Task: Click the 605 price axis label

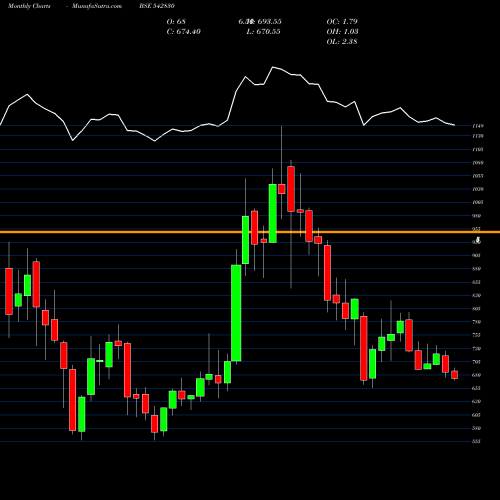Action: click(476, 415)
